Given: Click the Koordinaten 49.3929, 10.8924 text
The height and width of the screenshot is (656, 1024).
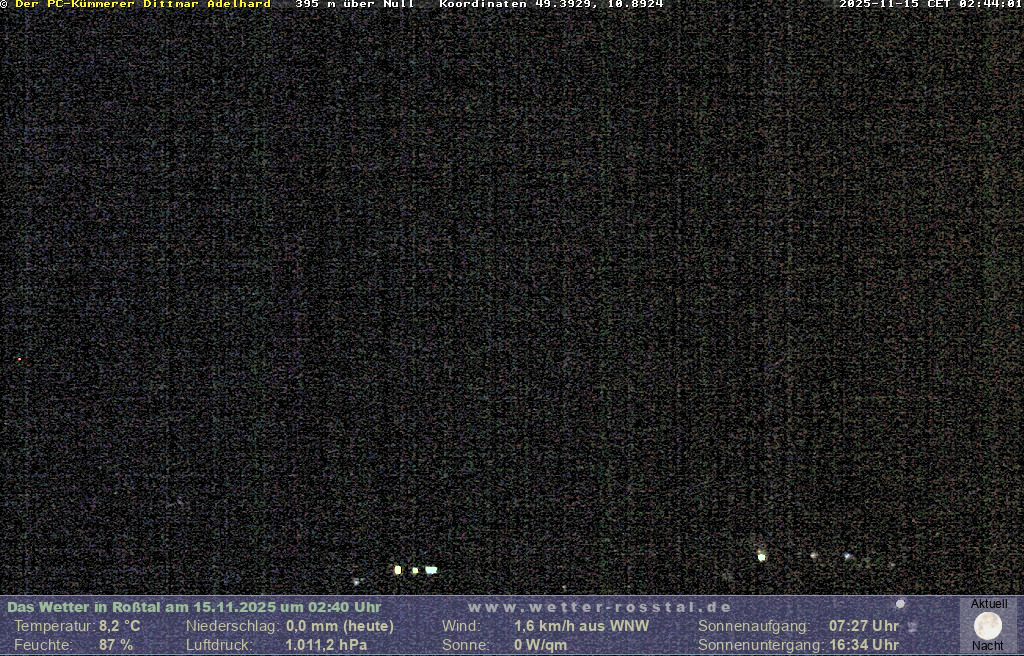Looking at the screenshot, I should pyautogui.click(x=551, y=5).
